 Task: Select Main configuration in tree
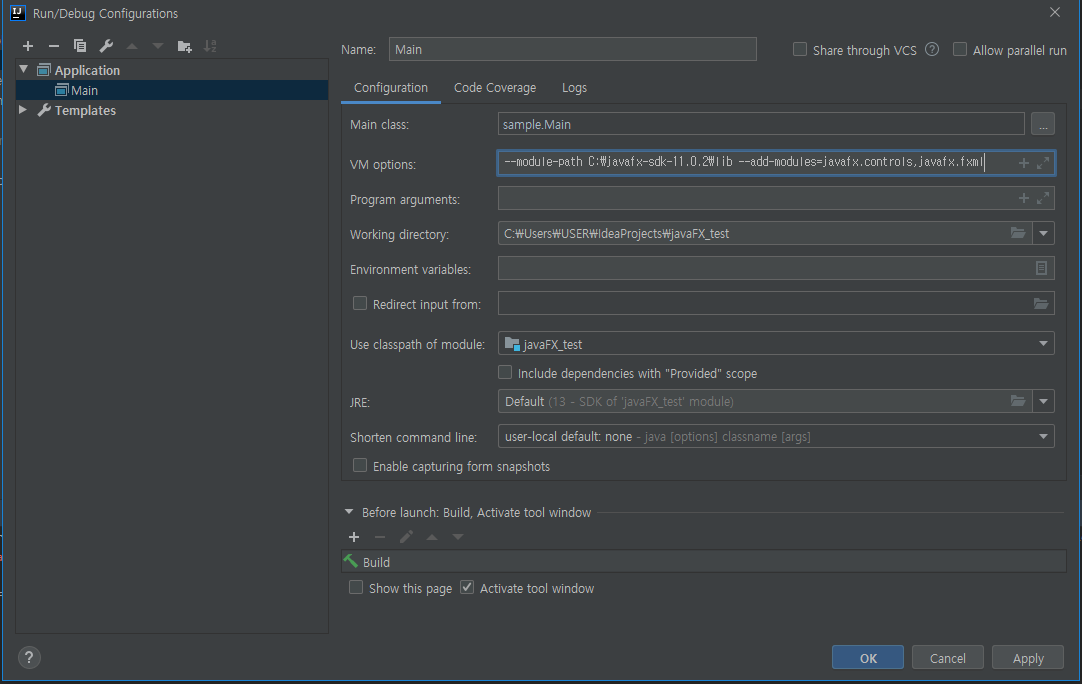pos(172,90)
